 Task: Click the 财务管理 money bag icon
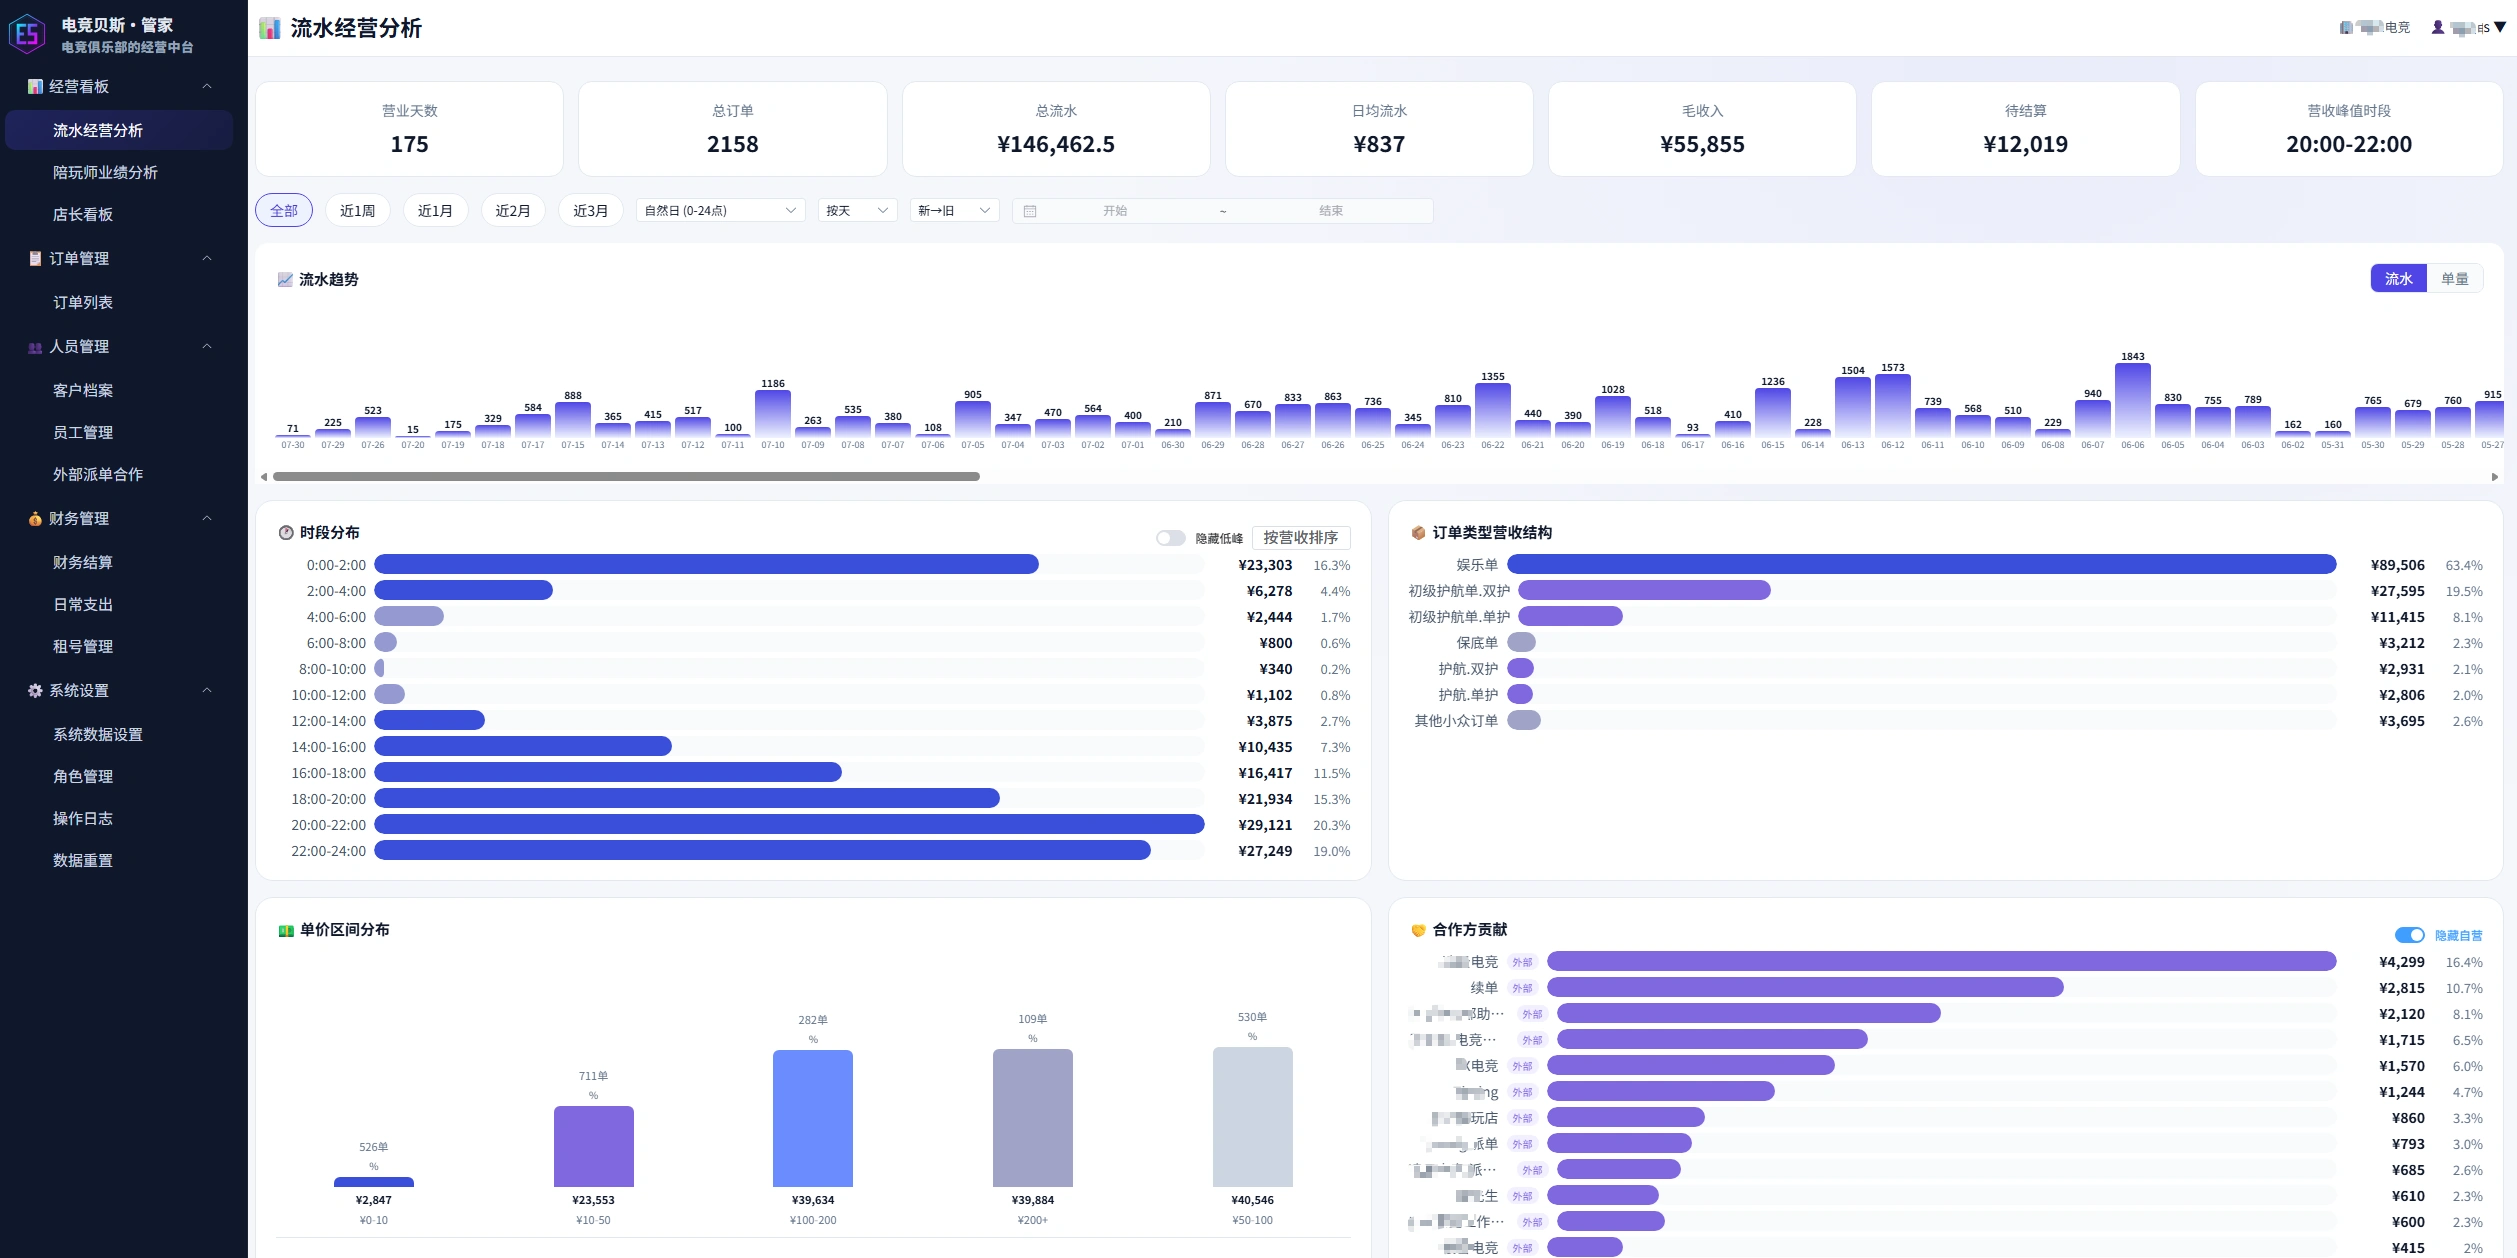(x=35, y=519)
